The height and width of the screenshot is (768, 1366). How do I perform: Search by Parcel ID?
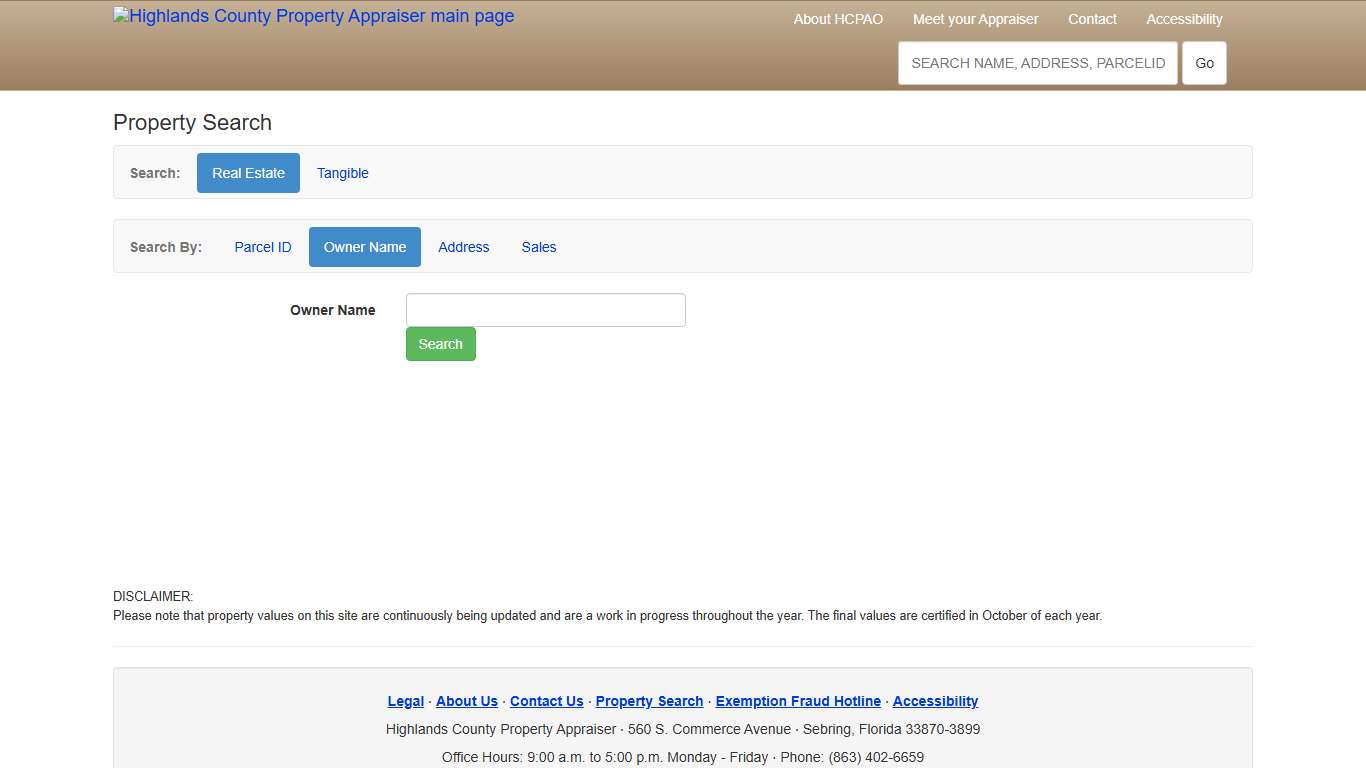(x=262, y=247)
